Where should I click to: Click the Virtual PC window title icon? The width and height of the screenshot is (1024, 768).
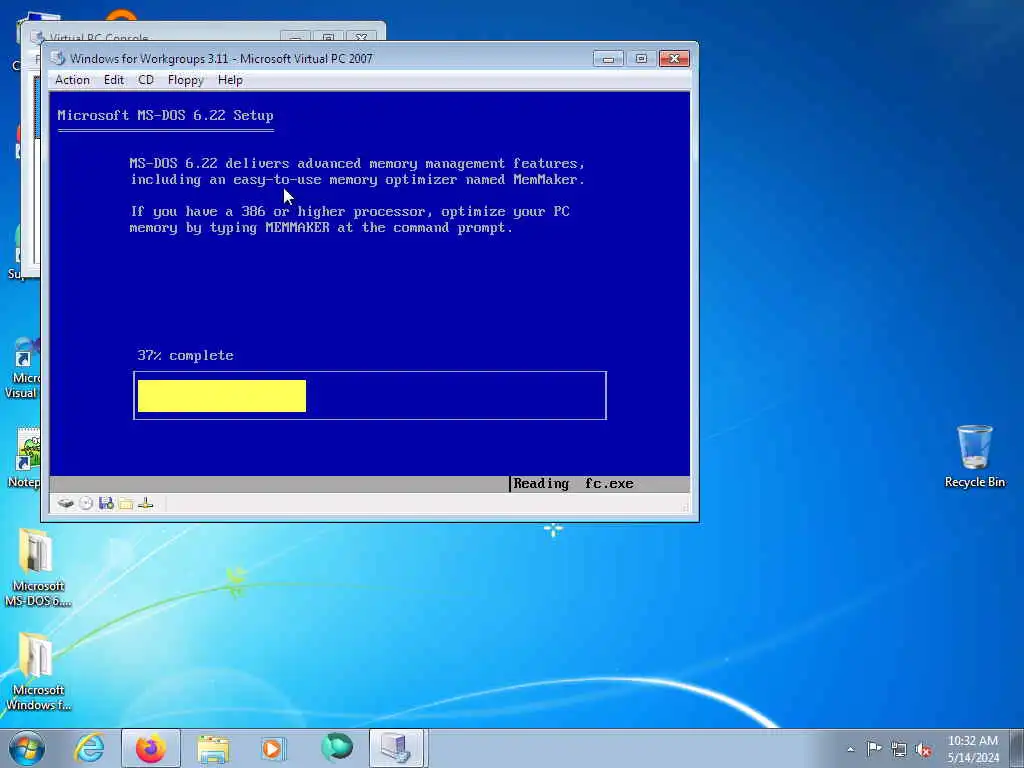pos(58,58)
